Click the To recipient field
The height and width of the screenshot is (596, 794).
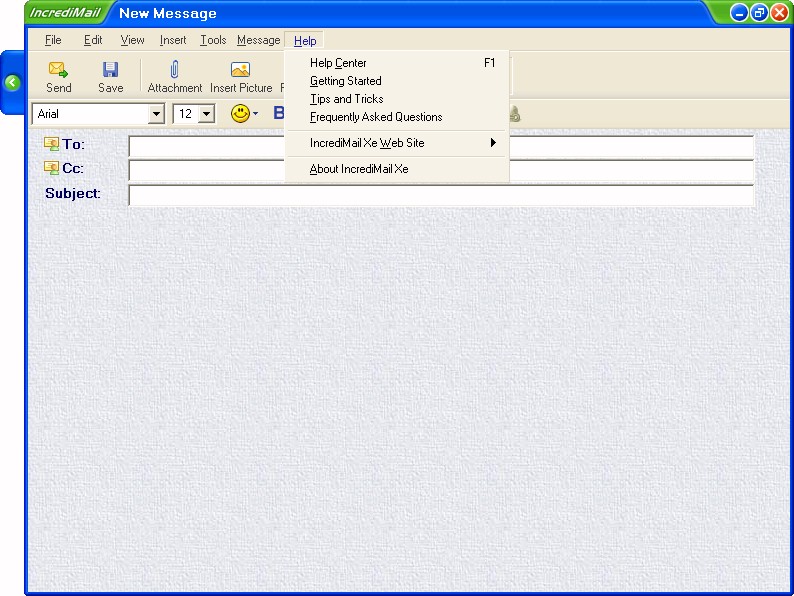point(441,147)
